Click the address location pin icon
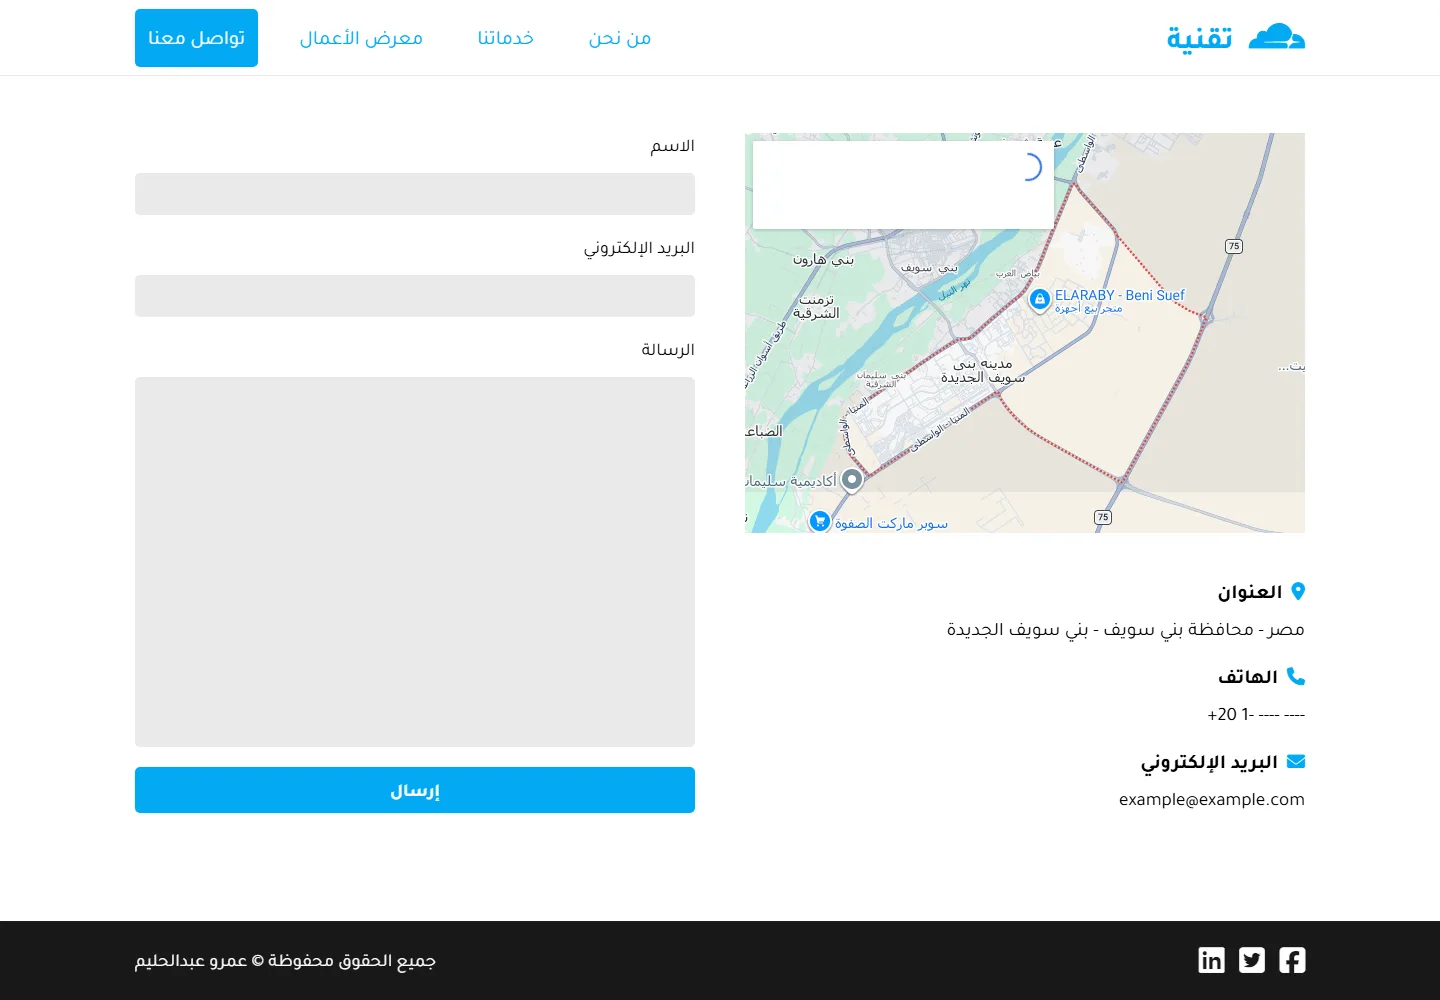The width and height of the screenshot is (1440, 1000). 1298,591
